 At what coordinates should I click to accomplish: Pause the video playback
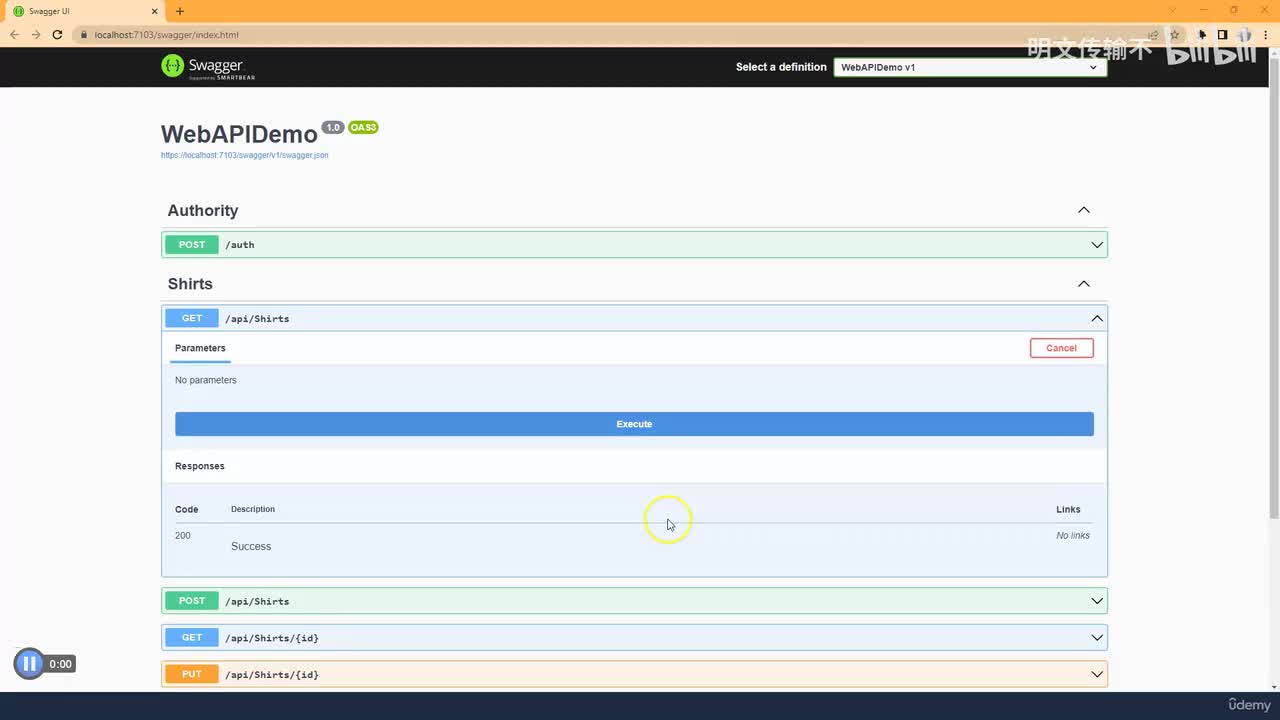[x=29, y=663]
